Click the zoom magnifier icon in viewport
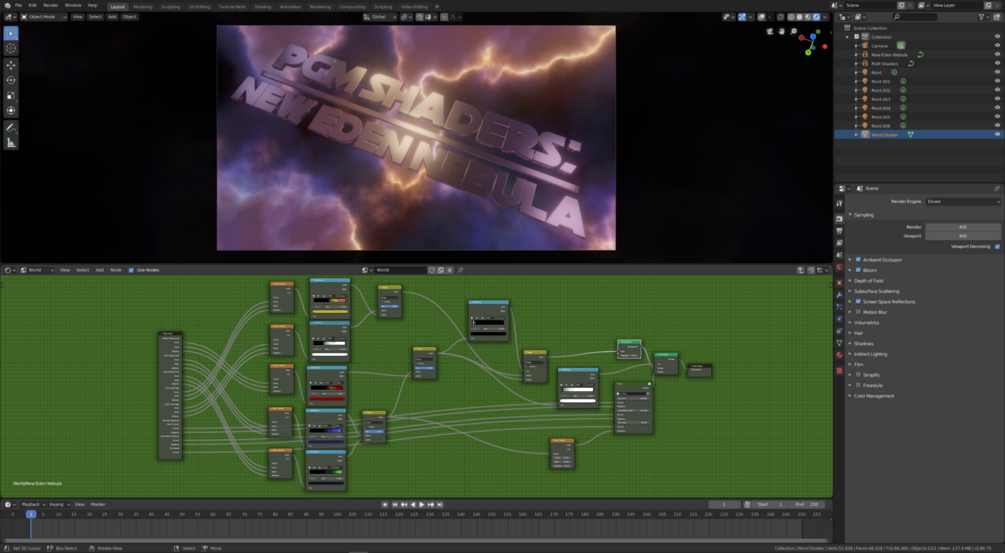 click(x=793, y=31)
